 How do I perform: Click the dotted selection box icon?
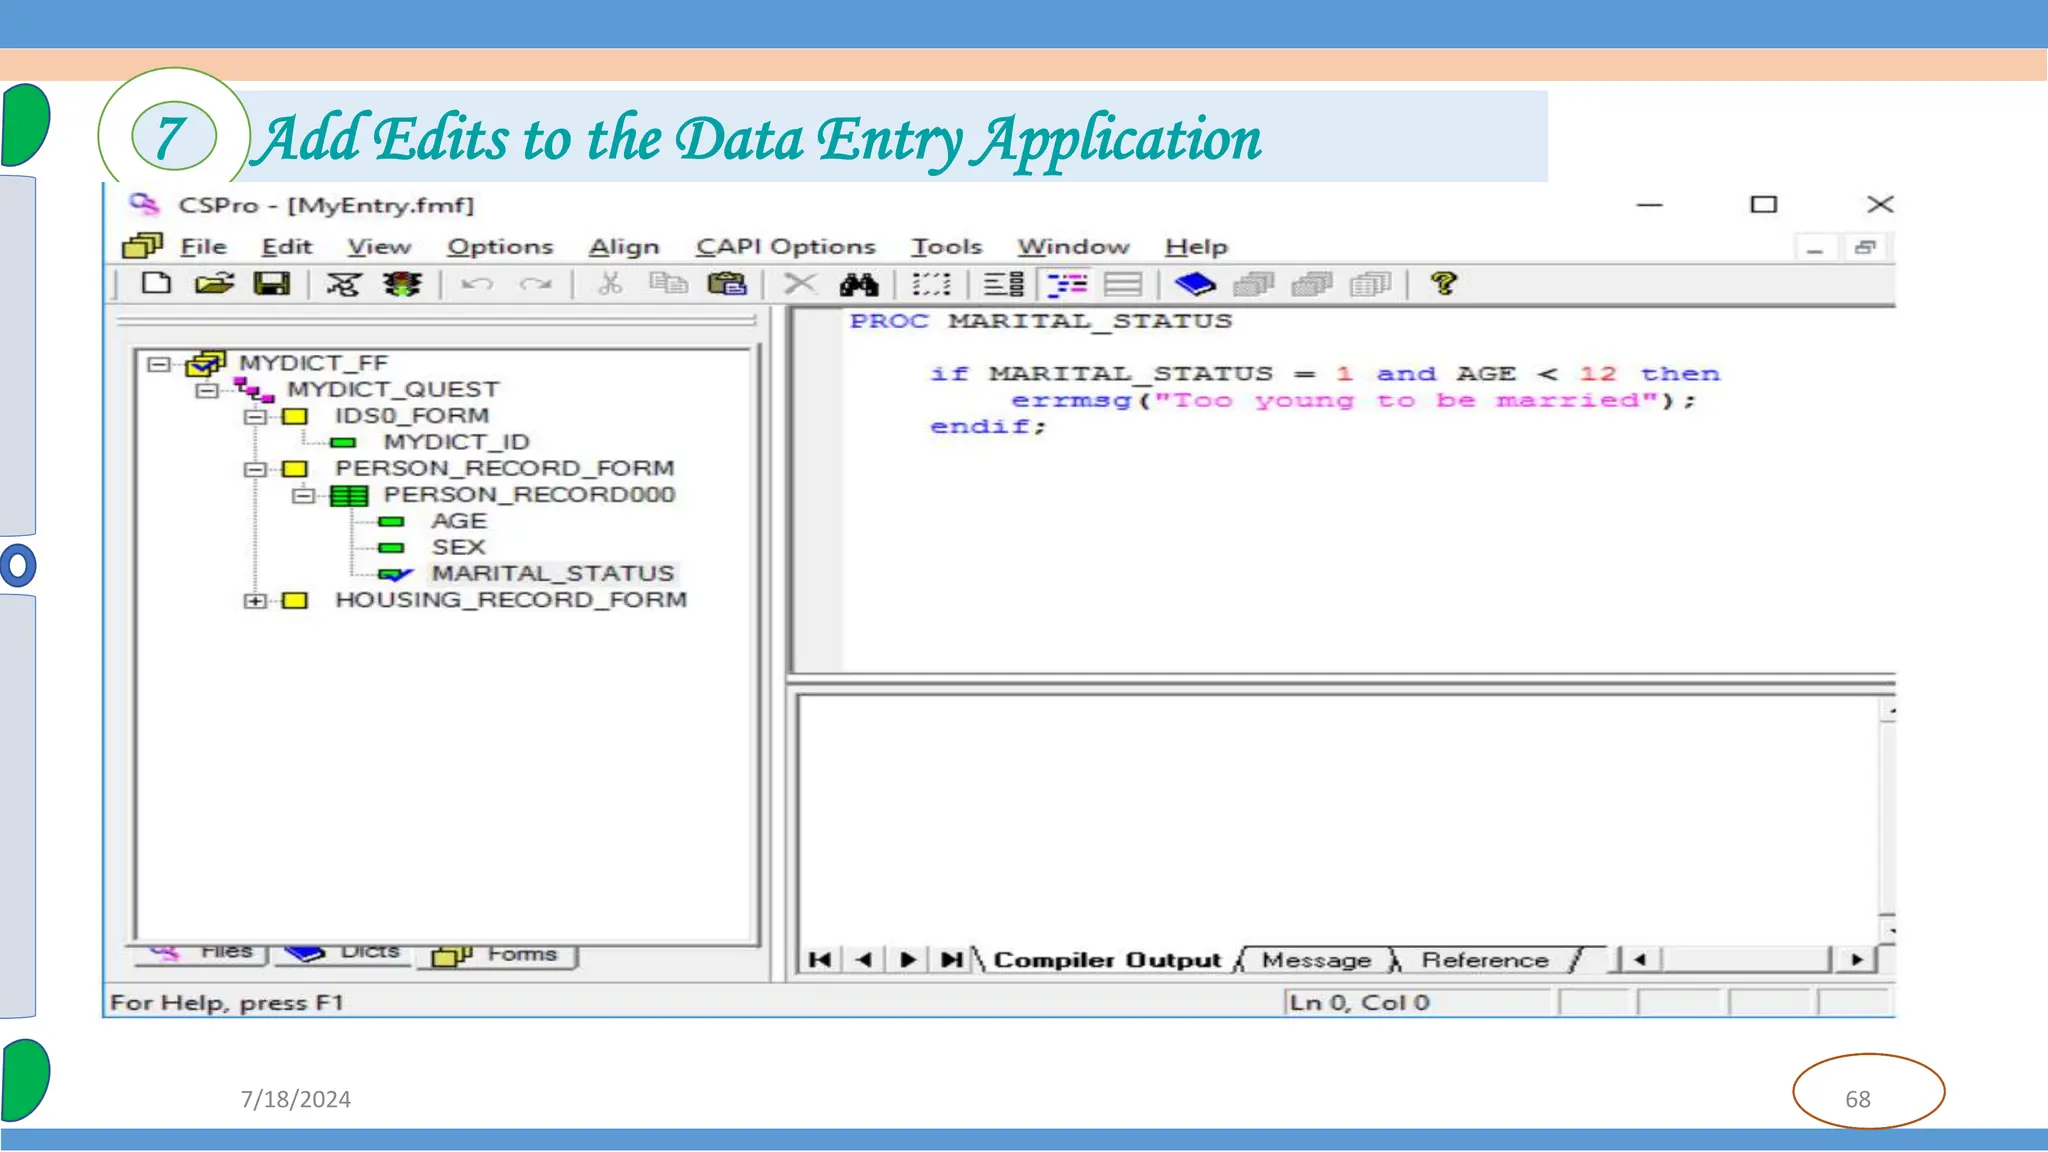click(x=931, y=284)
